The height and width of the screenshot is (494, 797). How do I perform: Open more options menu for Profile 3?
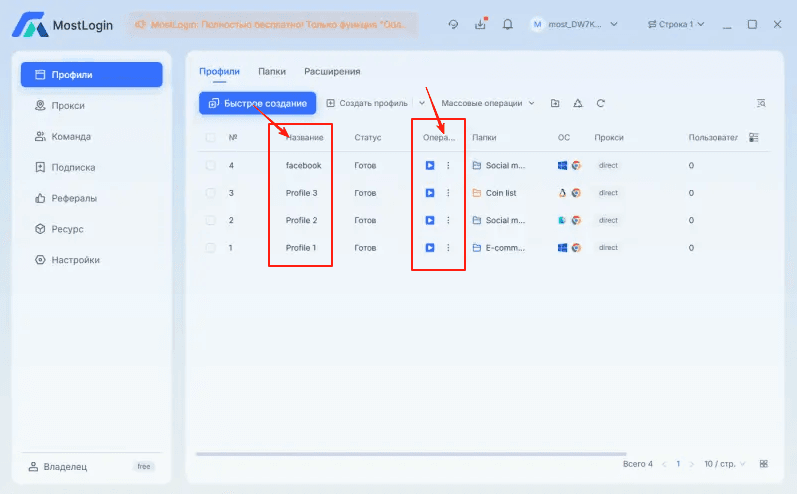(x=448, y=193)
